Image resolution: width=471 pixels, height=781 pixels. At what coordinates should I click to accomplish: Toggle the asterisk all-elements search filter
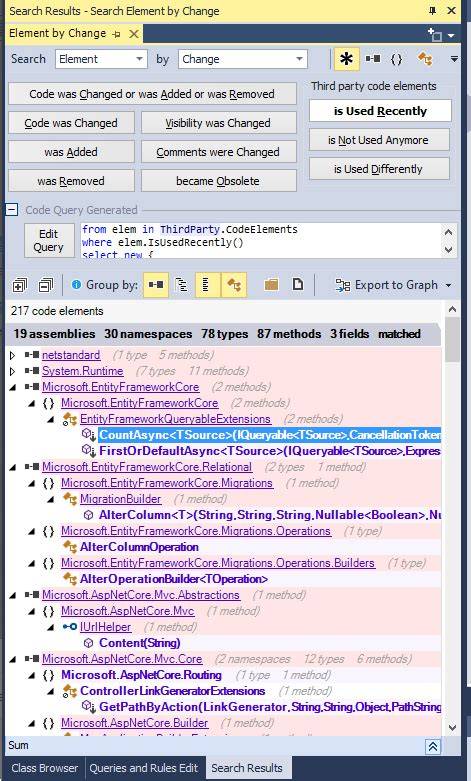coord(346,59)
